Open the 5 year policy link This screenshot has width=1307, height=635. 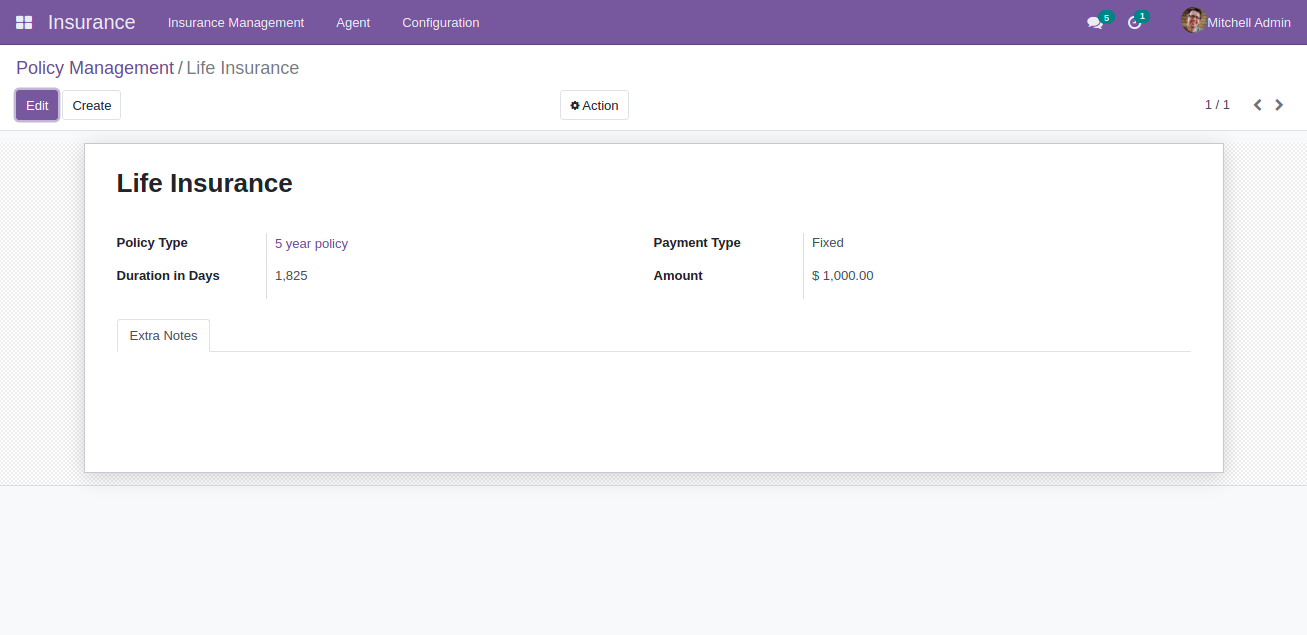coord(311,243)
